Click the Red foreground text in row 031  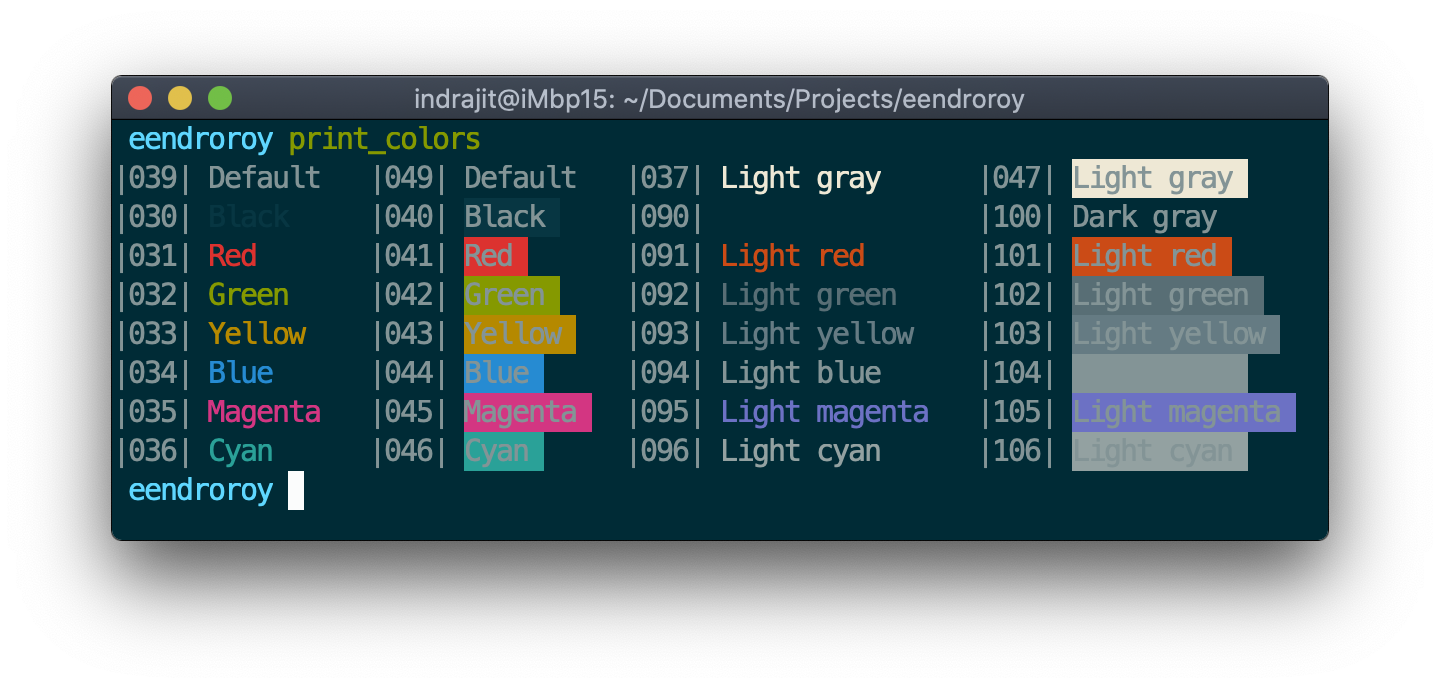(232, 256)
